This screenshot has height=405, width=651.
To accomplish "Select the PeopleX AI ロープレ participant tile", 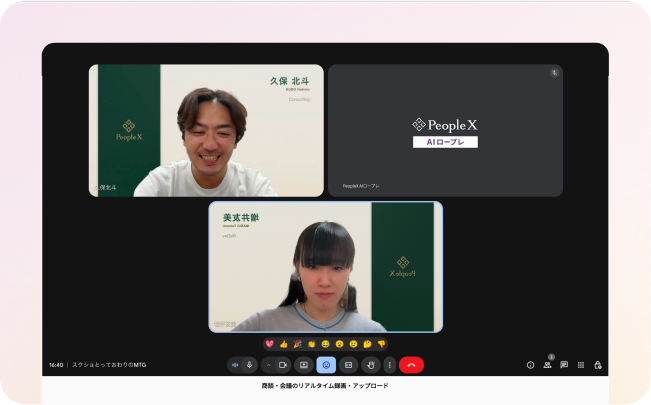I will pyautogui.click(x=445, y=130).
